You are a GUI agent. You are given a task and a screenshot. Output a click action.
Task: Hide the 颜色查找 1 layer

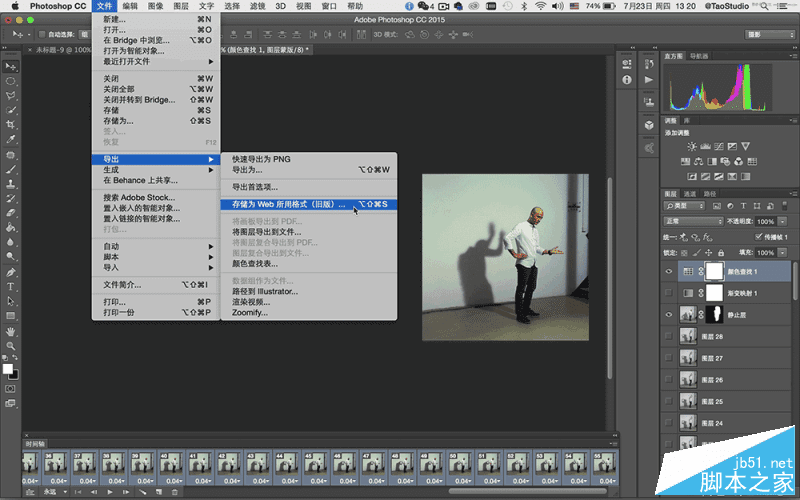pos(669,272)
